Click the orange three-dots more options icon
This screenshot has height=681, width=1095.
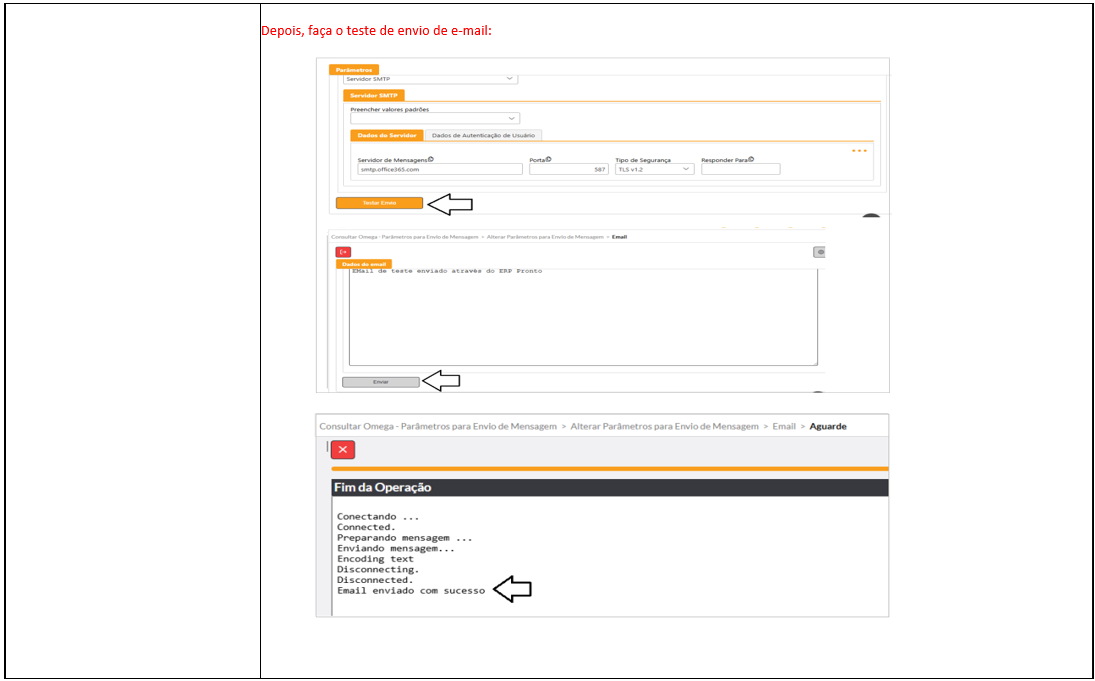(858, 151)
